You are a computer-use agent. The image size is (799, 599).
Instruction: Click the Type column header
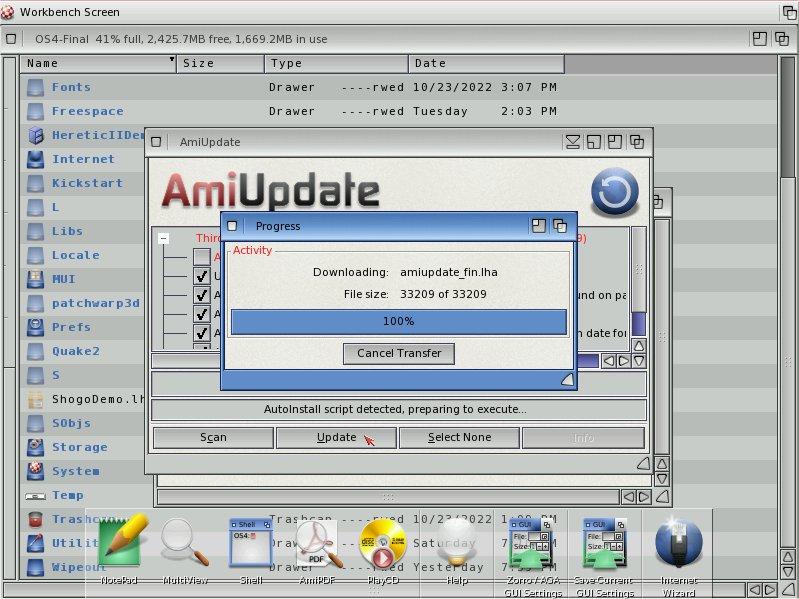(x=336, y=64)
